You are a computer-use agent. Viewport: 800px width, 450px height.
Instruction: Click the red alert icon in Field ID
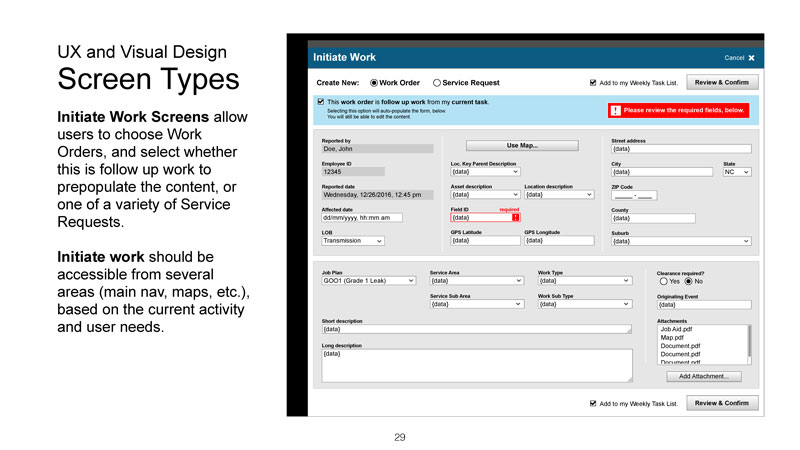pyautogui.click(x=515, y=217)
